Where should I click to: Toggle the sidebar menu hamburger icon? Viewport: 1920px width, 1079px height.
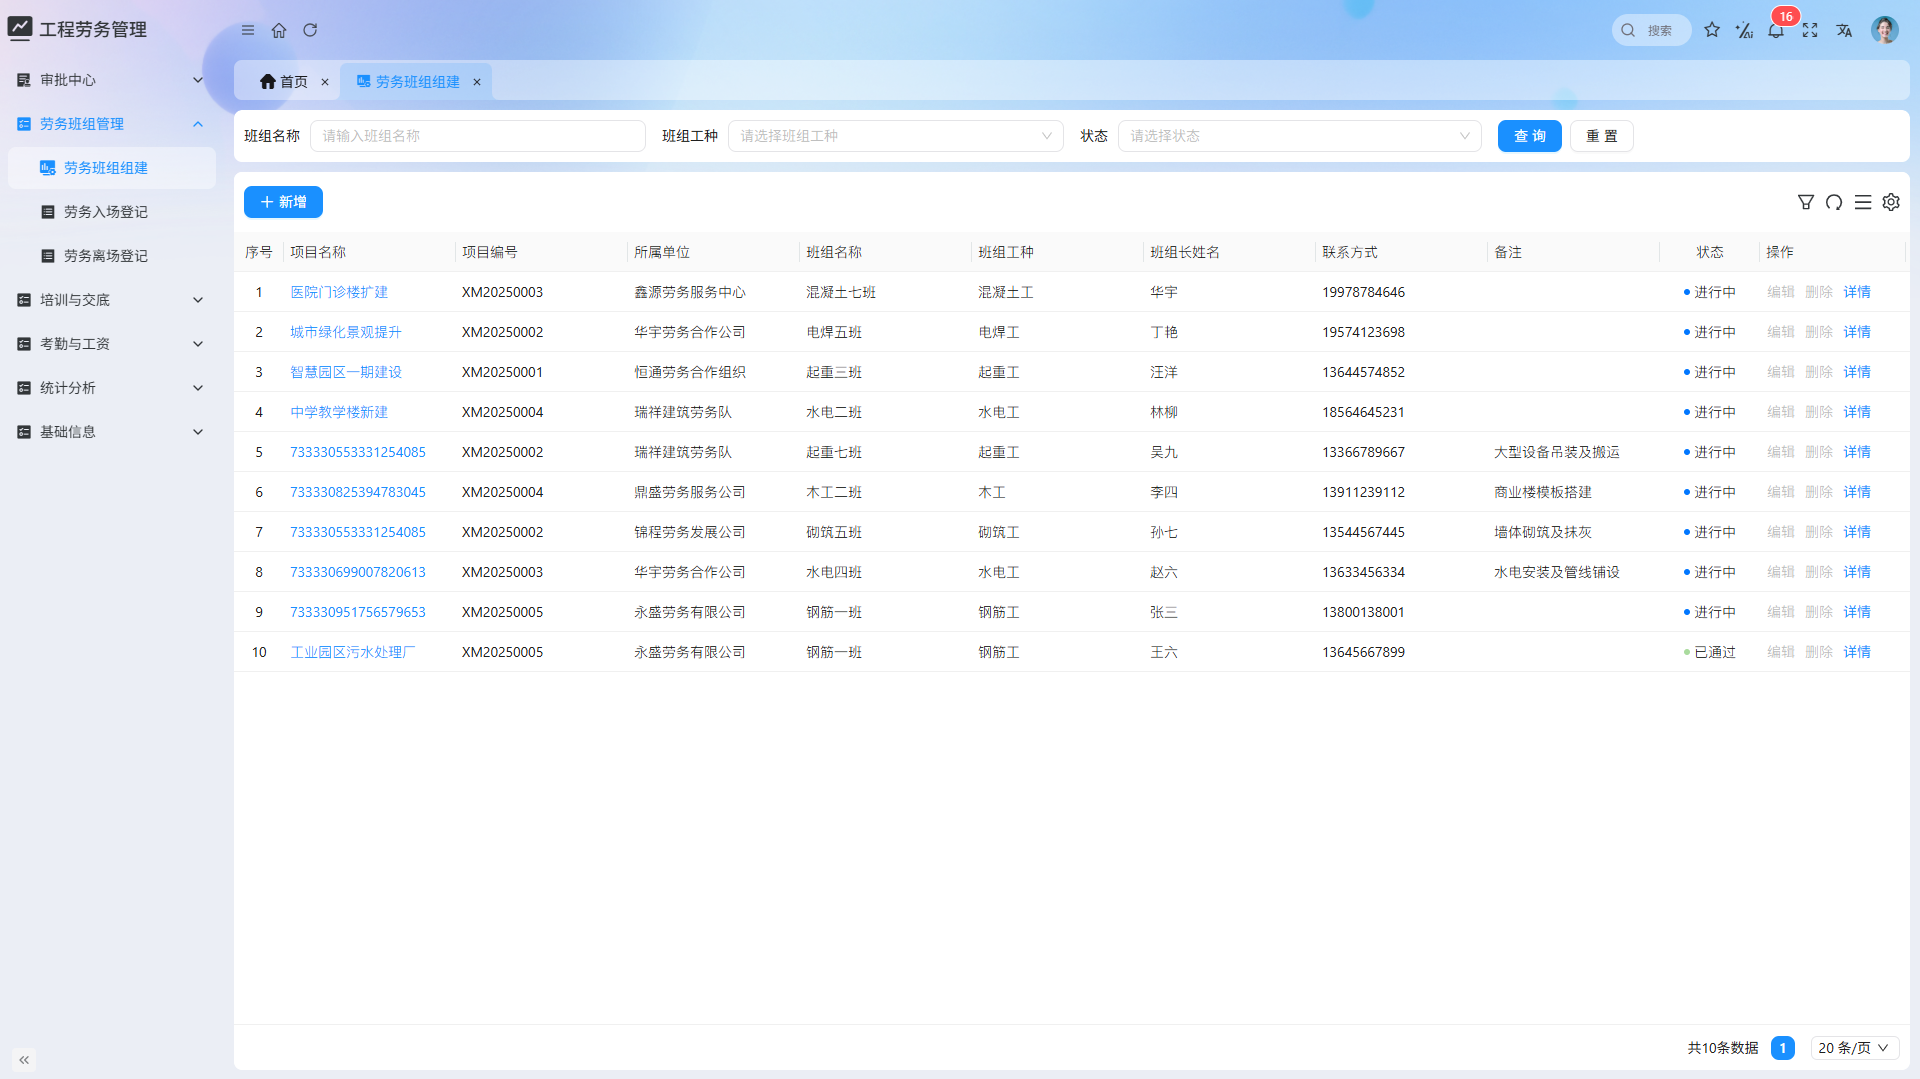[x=248, y=30]
